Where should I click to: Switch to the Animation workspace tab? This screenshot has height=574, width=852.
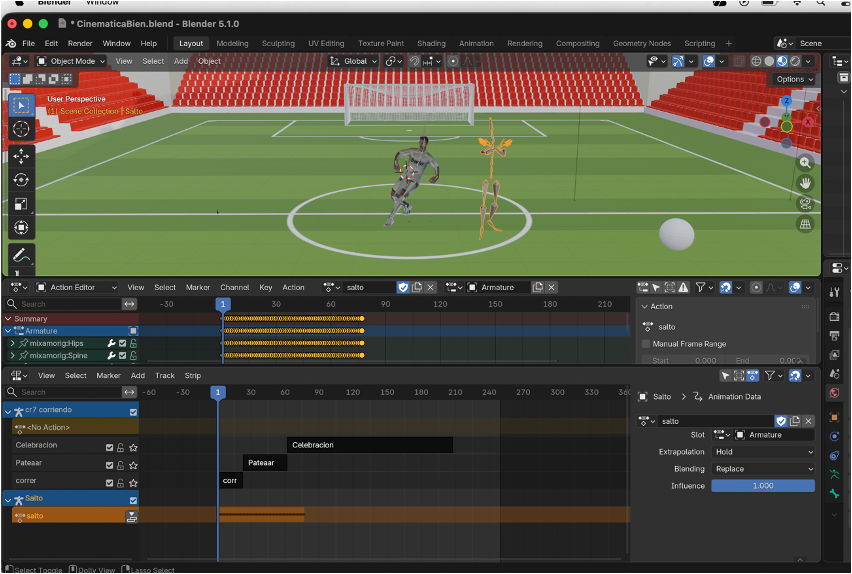coord(476,44)
